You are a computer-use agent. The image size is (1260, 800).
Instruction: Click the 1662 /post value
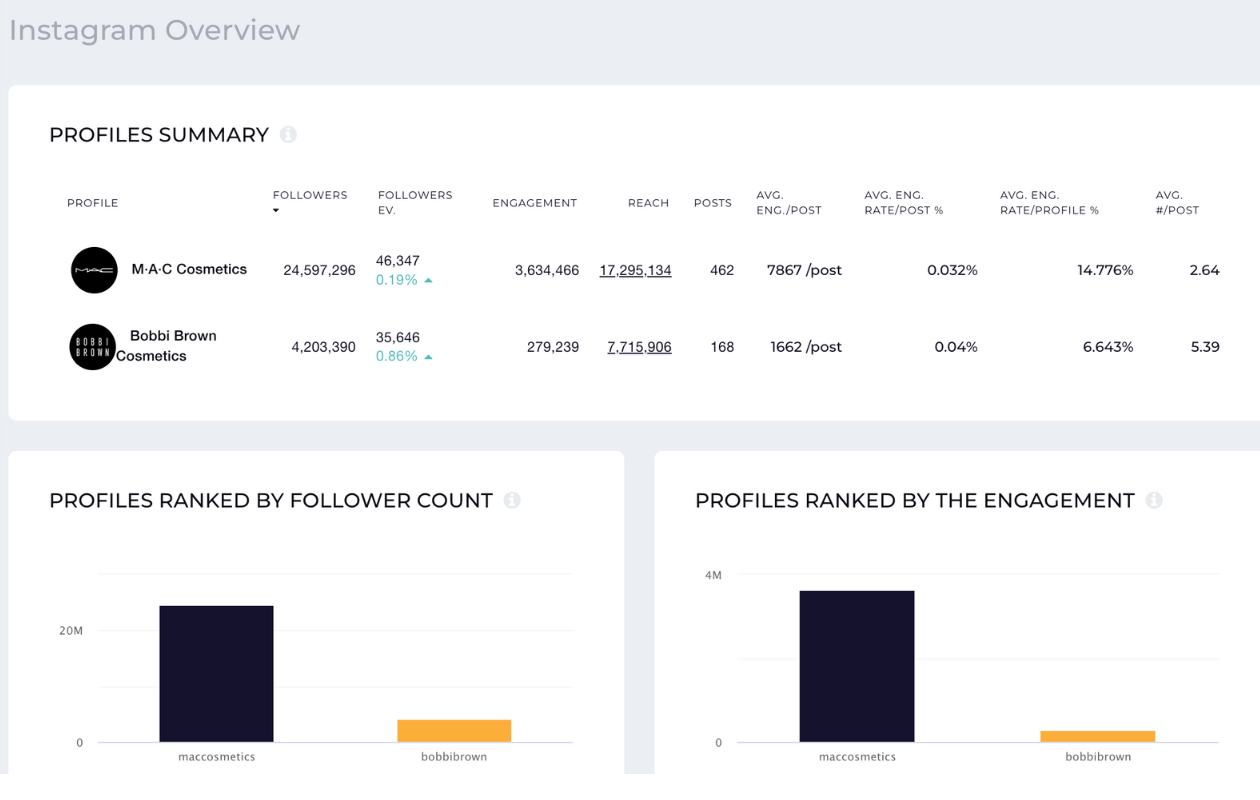click(x=806, y=347)
